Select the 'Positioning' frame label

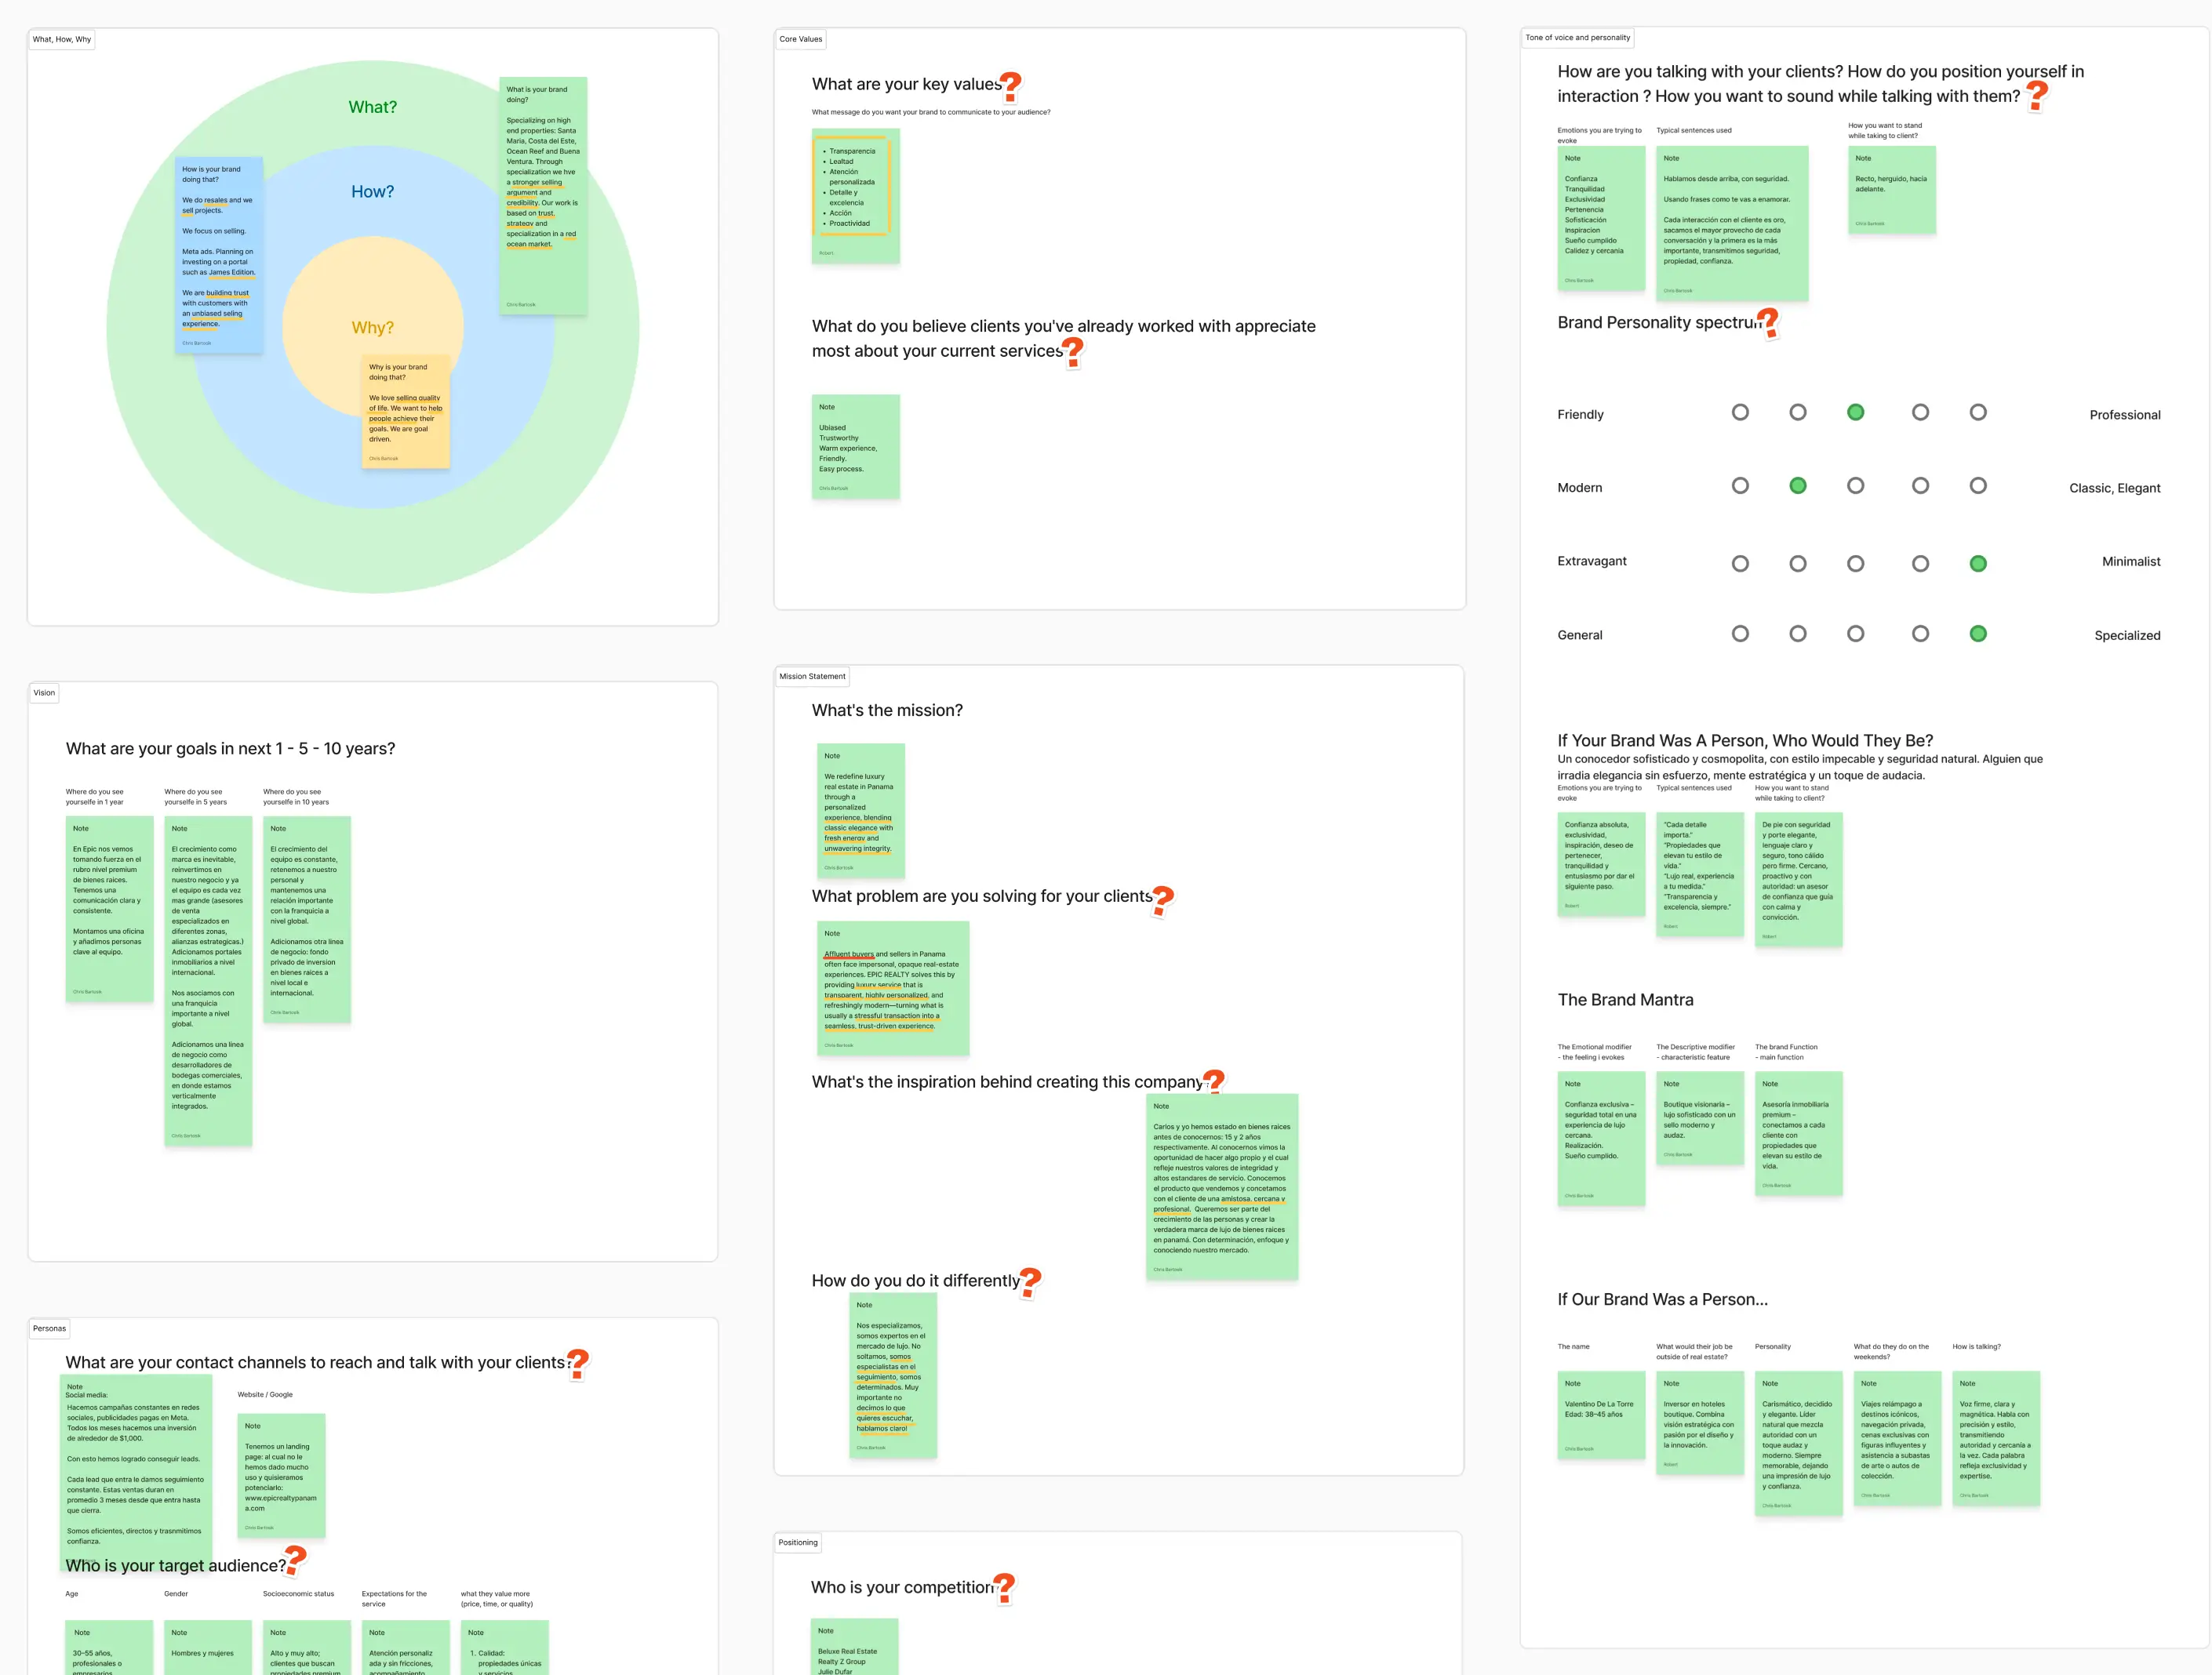[798, 1543]
